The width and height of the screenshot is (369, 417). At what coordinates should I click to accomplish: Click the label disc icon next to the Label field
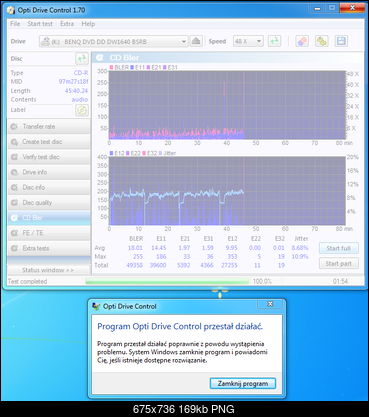pos(82,110)
